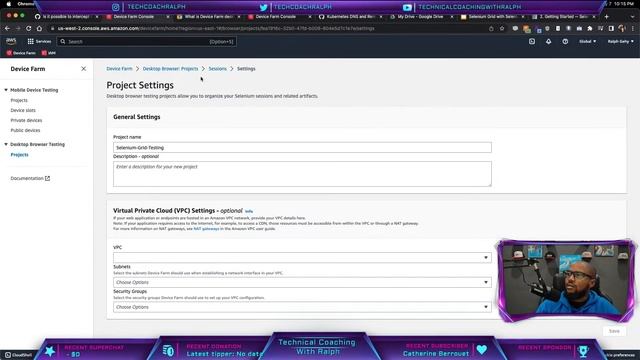Click the Desktop Browser Projects breadcrumb
The image size is (640, 360).
point(170,69)
